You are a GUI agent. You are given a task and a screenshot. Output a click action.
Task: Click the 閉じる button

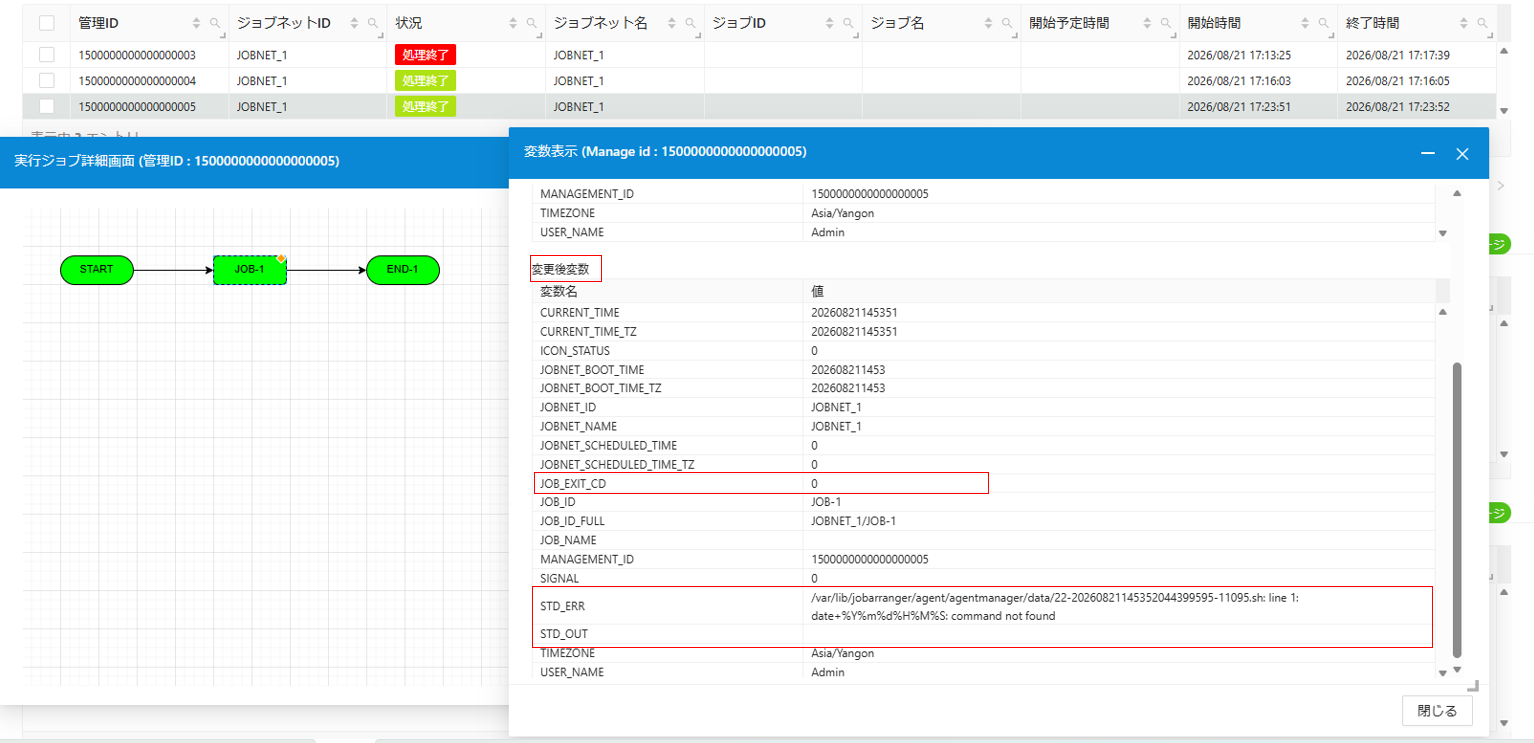1437,711
